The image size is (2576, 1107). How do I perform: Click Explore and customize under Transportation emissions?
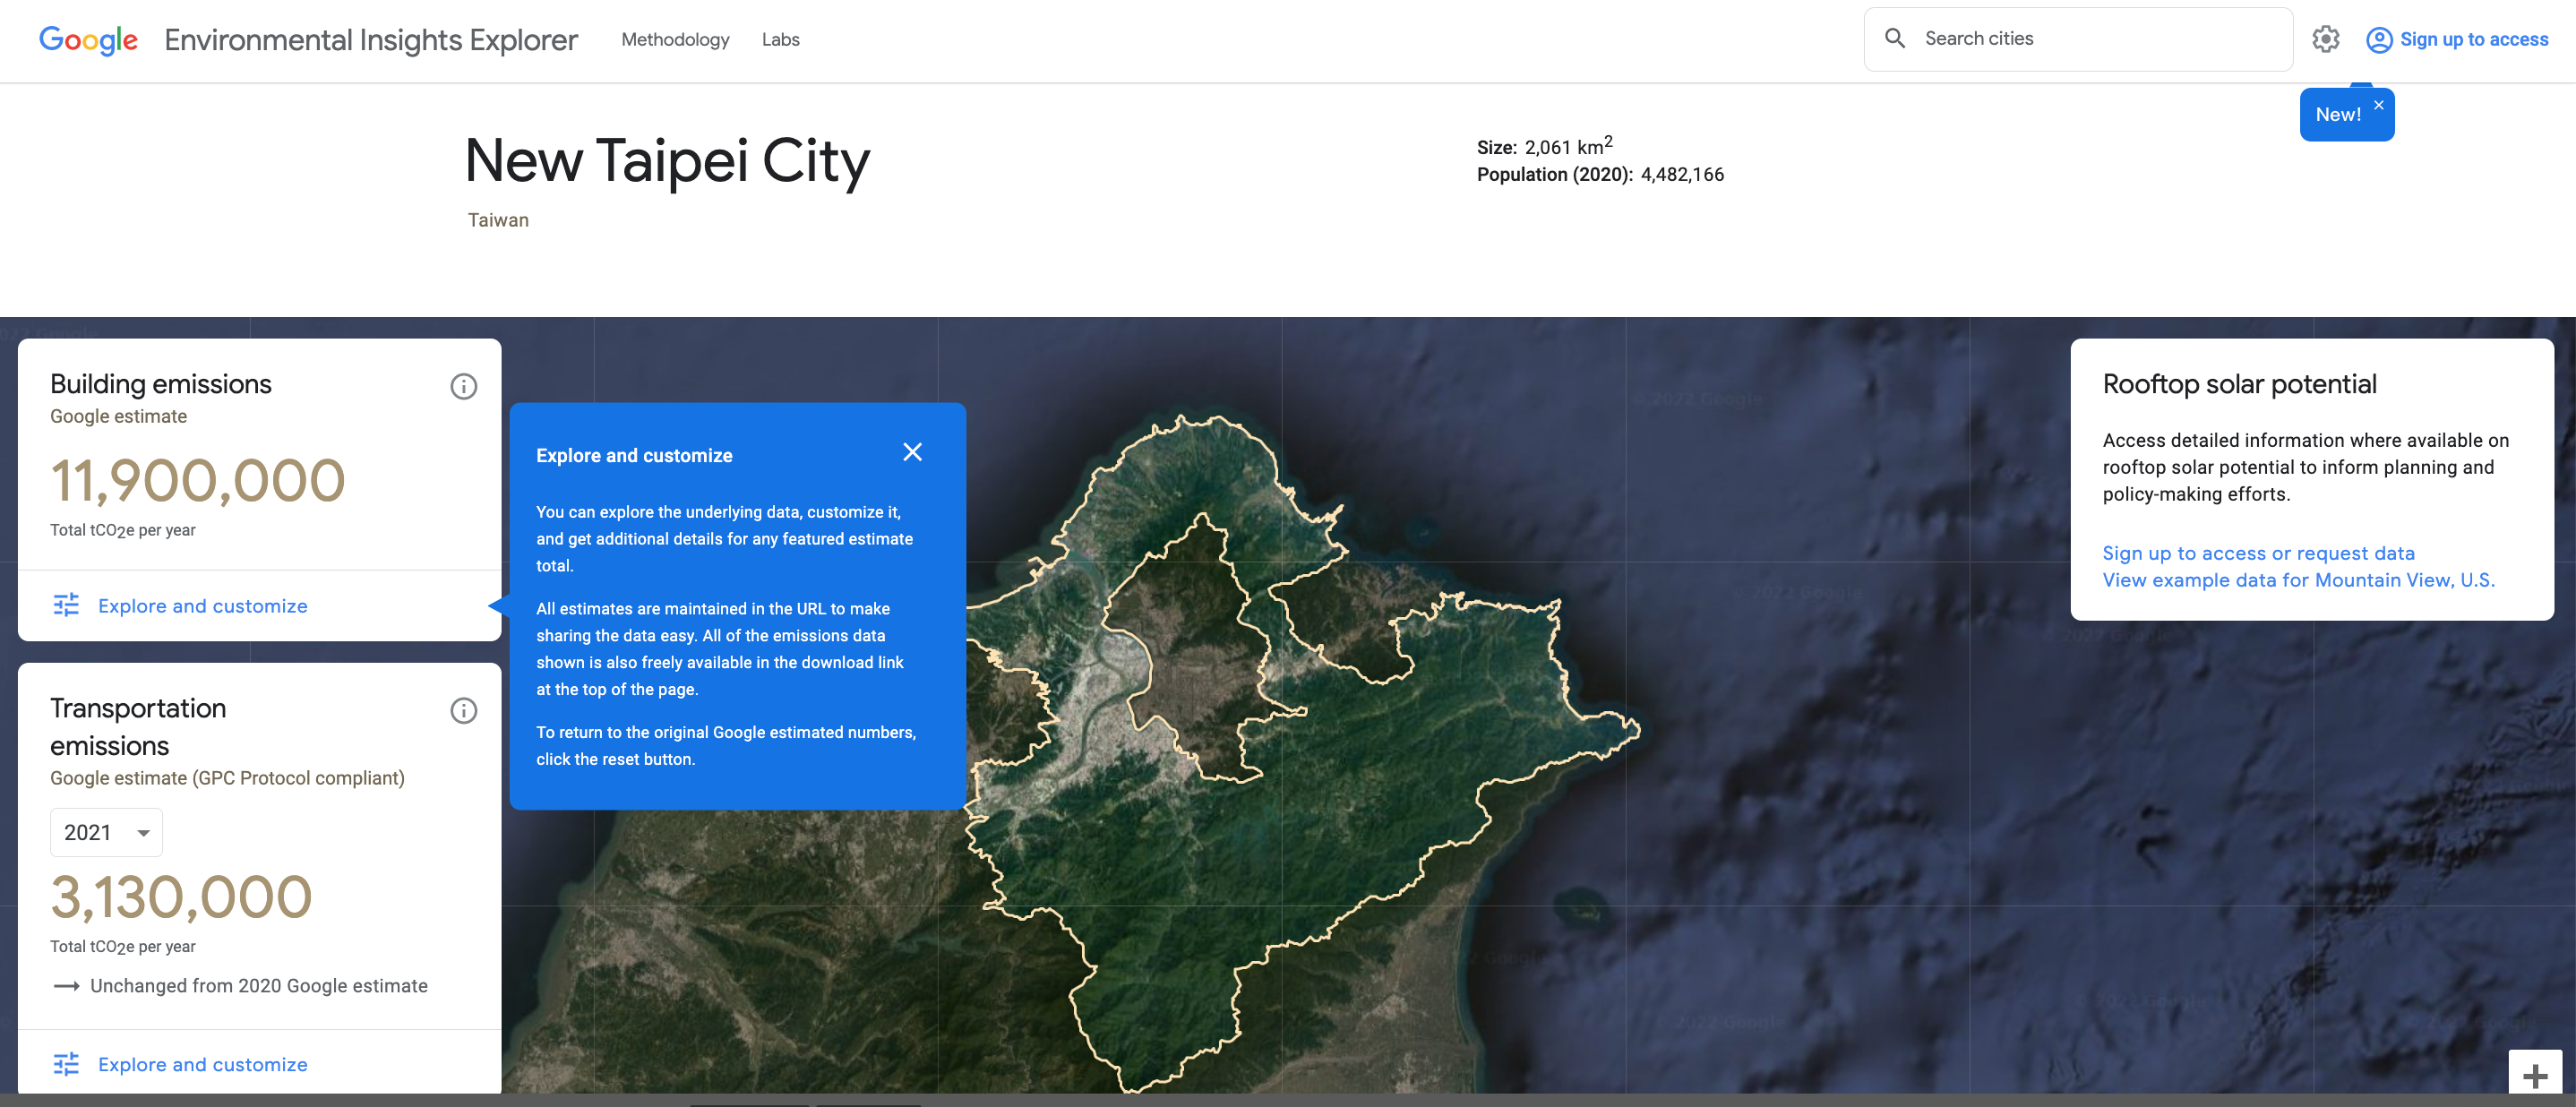tap(202, 1065)
